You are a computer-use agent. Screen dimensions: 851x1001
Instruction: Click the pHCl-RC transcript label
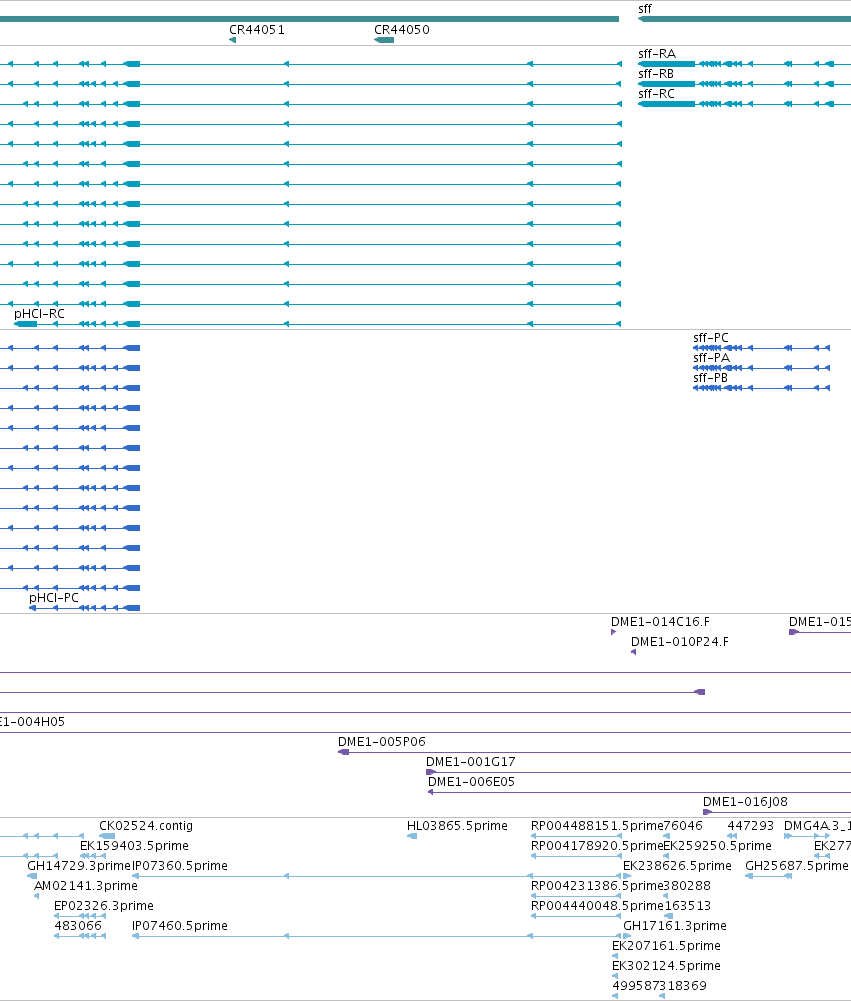[40, 314]
